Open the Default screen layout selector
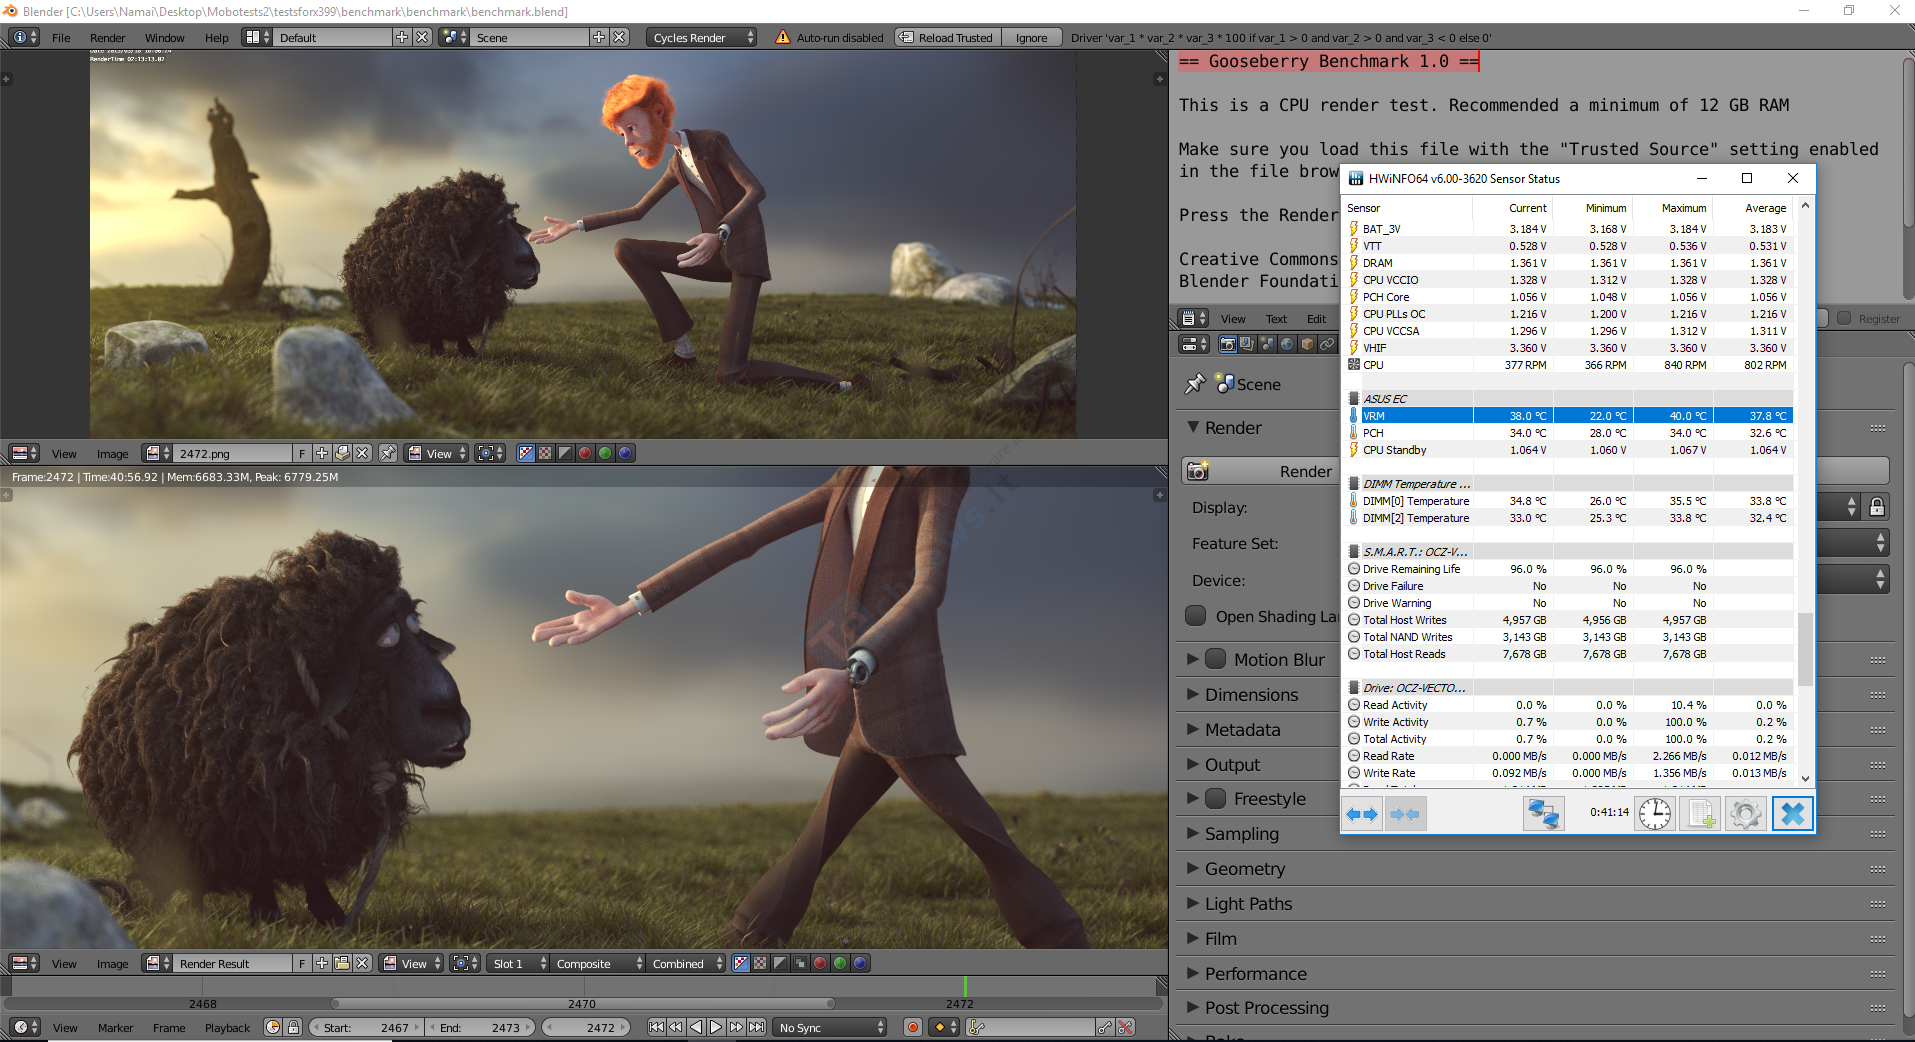Screen dimensions: 1915x1042 point(257,37)
